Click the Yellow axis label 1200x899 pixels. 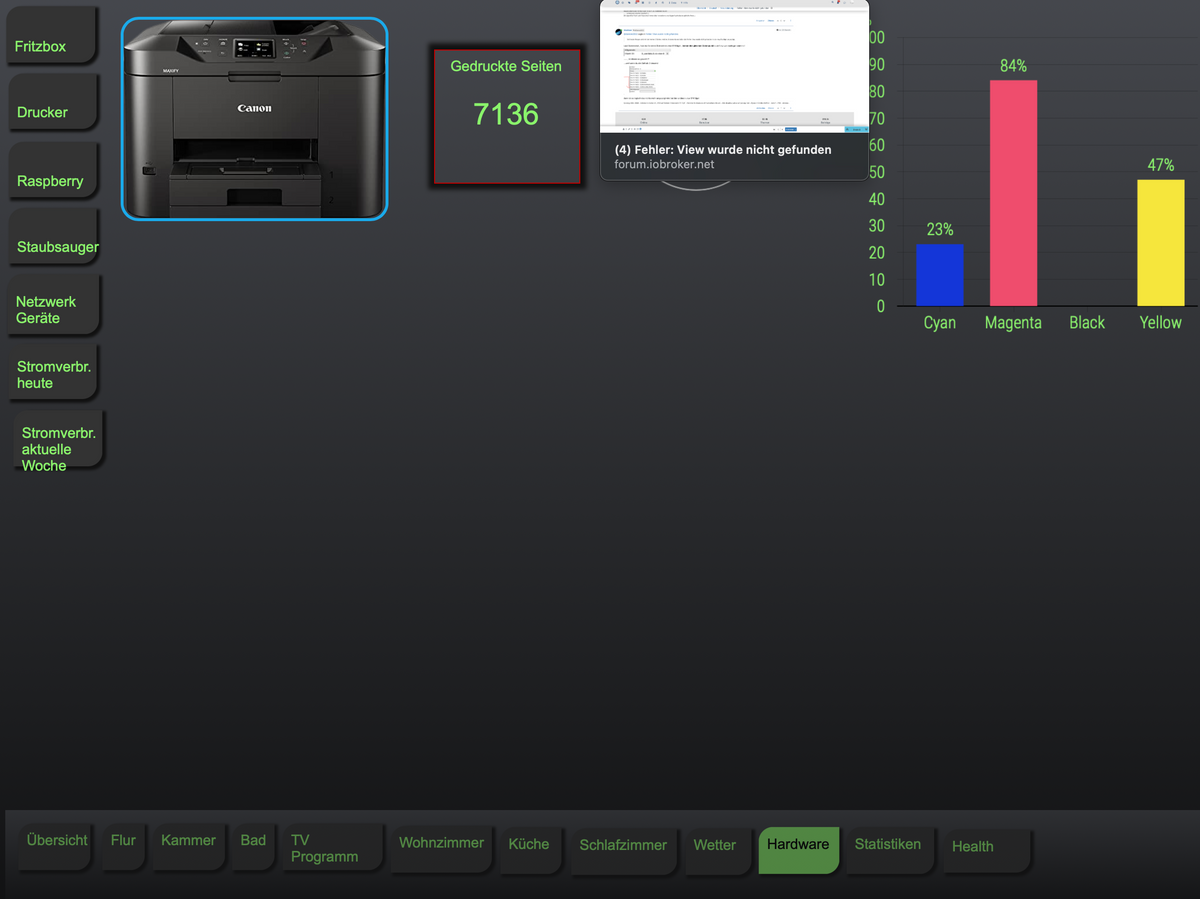[x=1161, y=323]
